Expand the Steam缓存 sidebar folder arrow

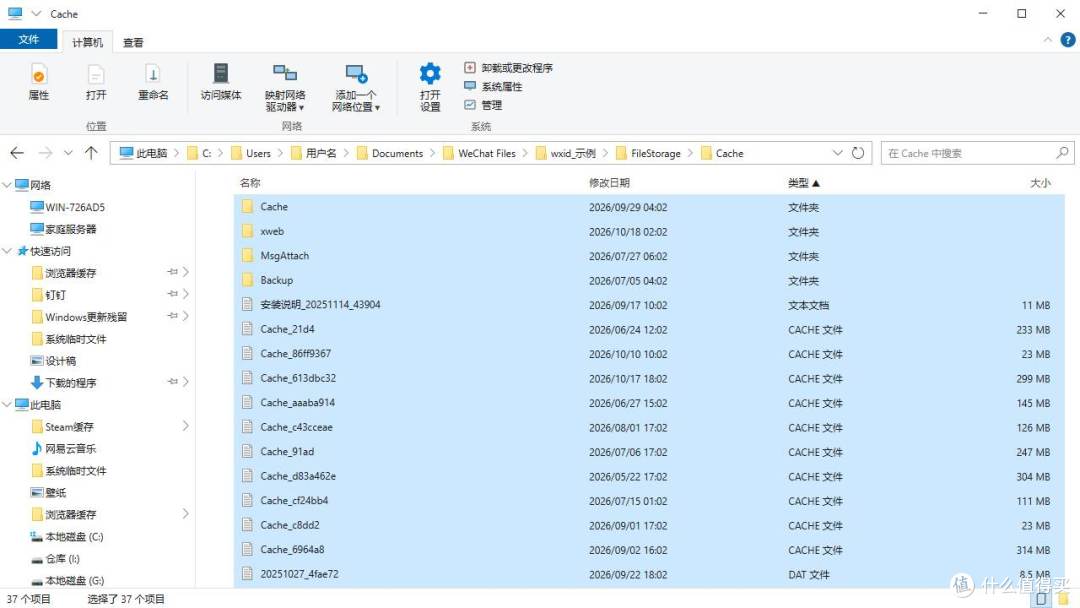(185, 426)
